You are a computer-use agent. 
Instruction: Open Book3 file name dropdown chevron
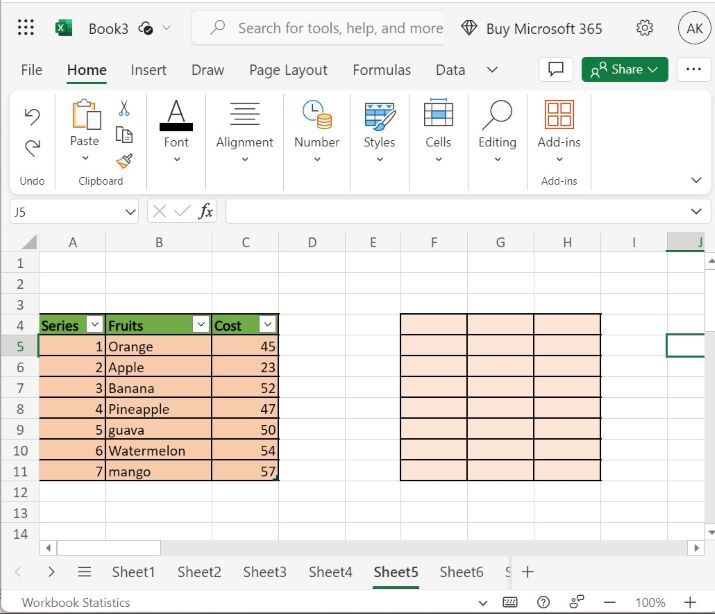pos(167,28)
